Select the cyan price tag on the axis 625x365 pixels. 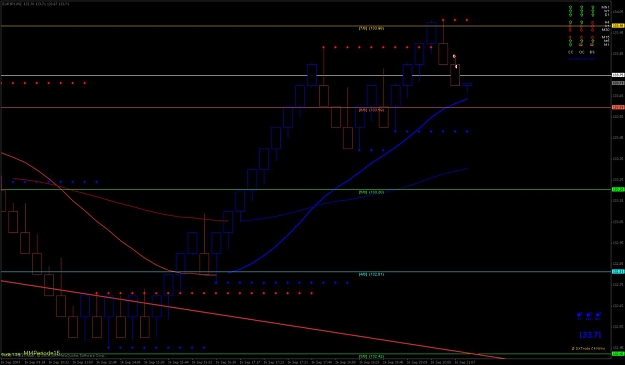tap(618, 272)
